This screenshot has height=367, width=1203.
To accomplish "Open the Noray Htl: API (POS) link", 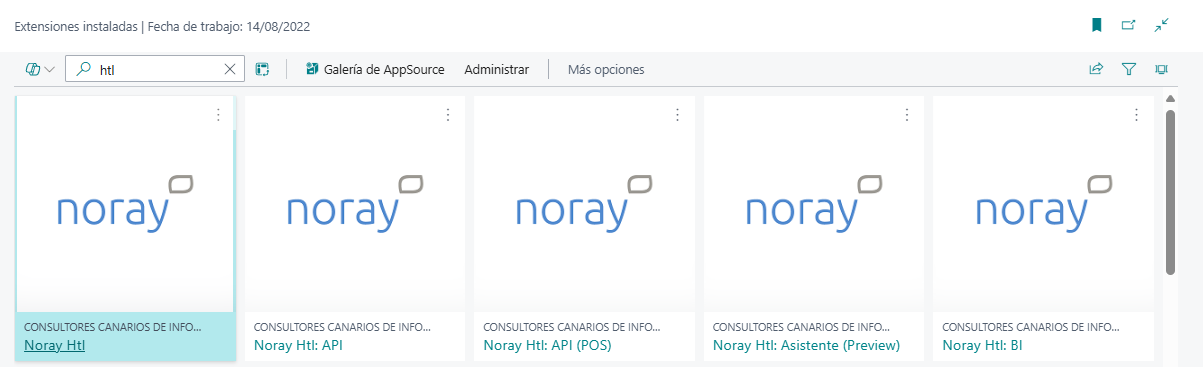I will click(x=547, y=346).
